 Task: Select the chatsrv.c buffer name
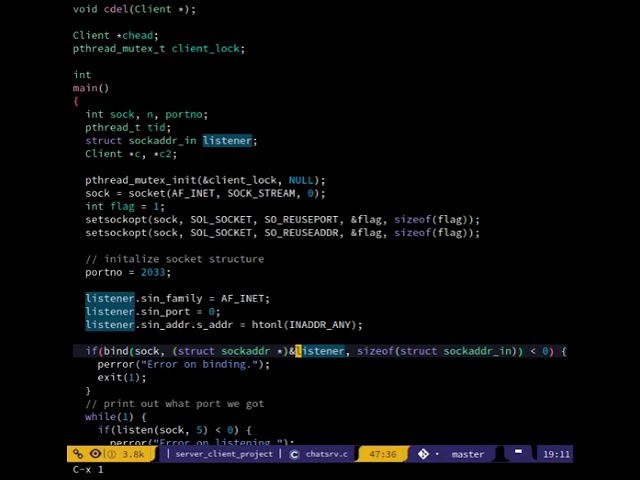coord(327,454)
